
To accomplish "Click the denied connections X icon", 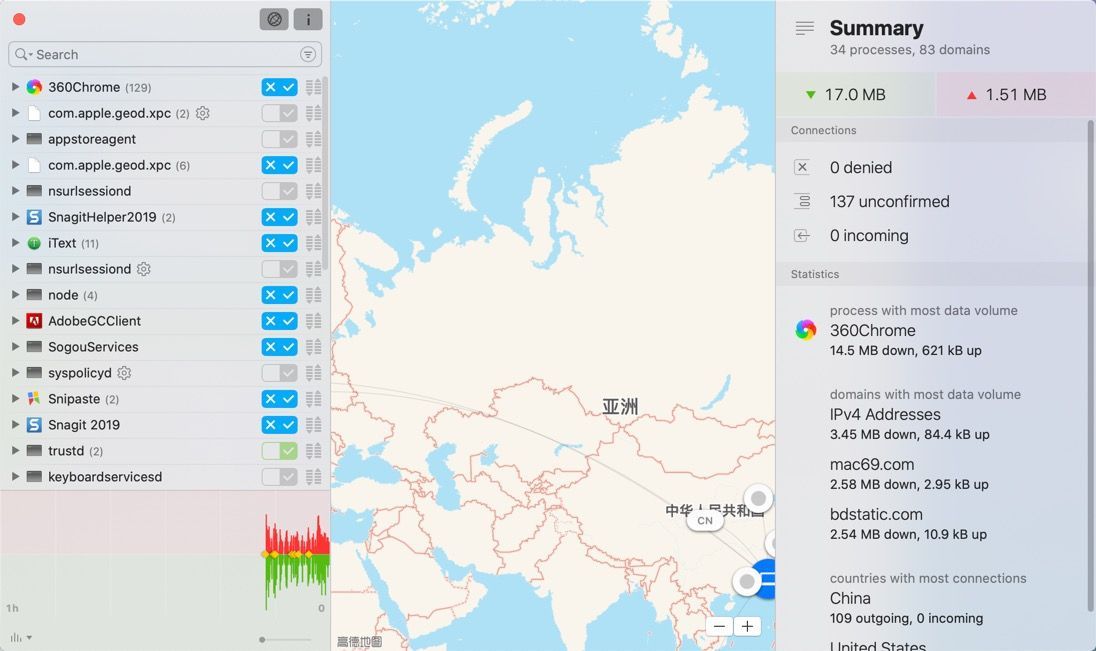I will (x=802, y=167).
